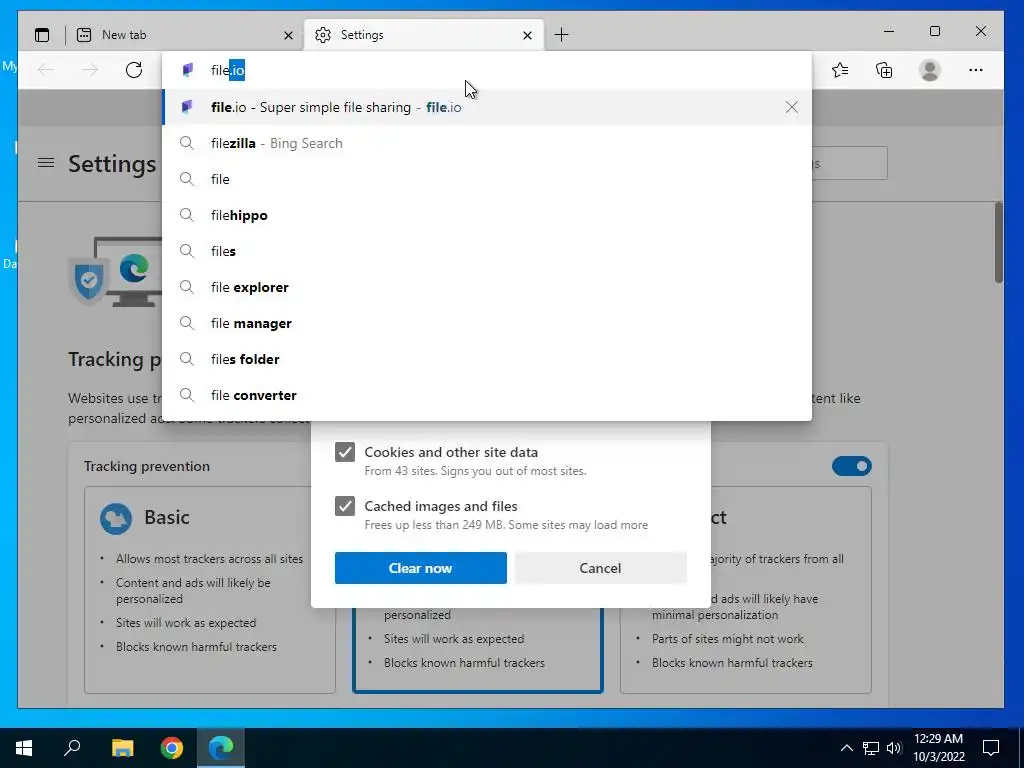Select the filehippo search suggestion
The image size is (1024, 768).
click(x=487, y=215)
